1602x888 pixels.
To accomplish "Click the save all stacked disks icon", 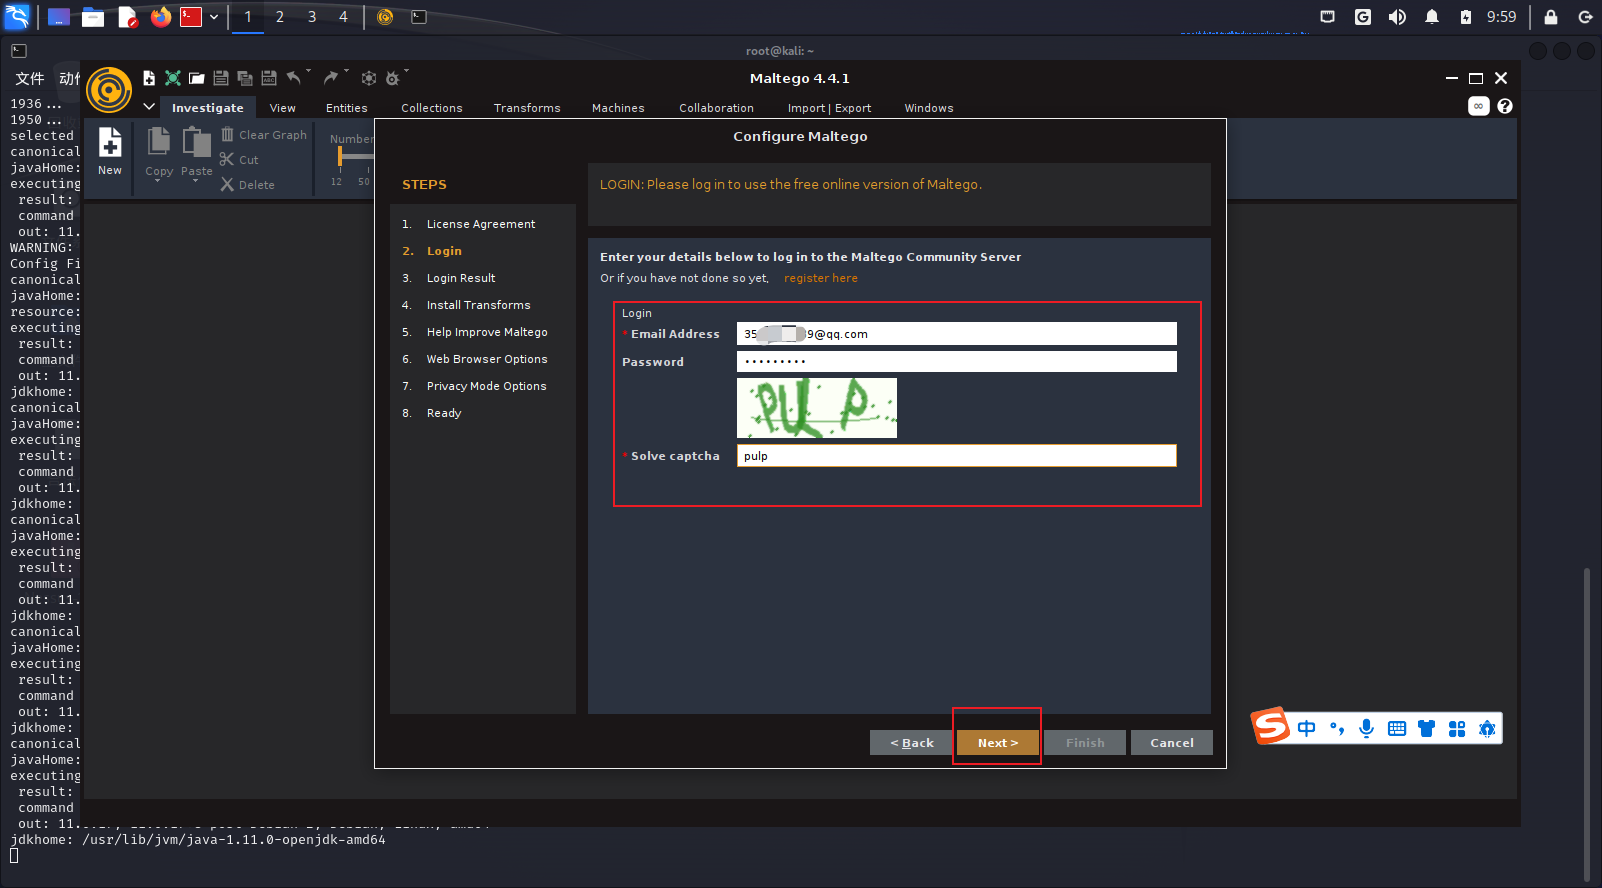I will coord(245,78).
